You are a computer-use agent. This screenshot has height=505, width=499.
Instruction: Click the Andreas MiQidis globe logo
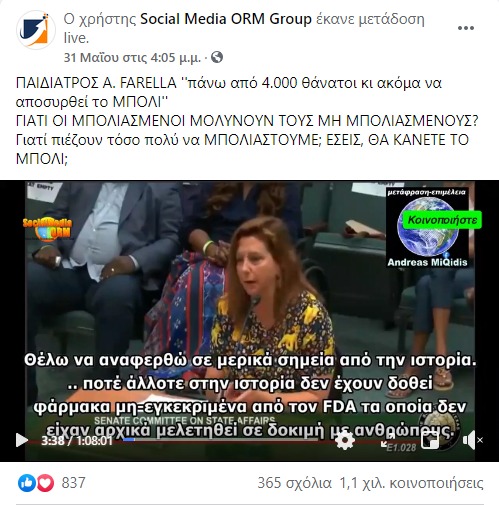[428, 227]
